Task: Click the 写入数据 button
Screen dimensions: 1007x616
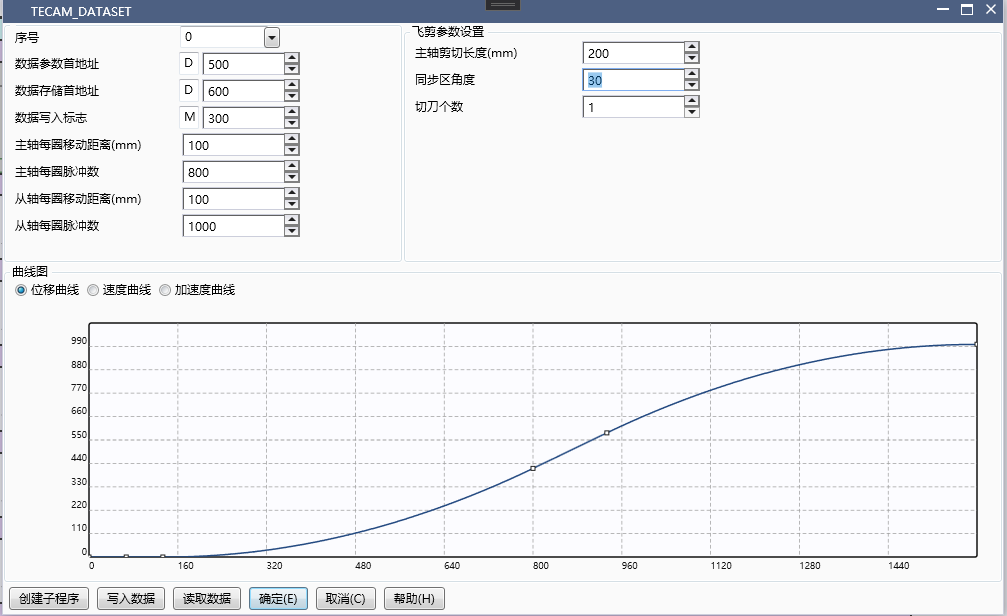Action: pyautogui.click(x=130, y=598)
